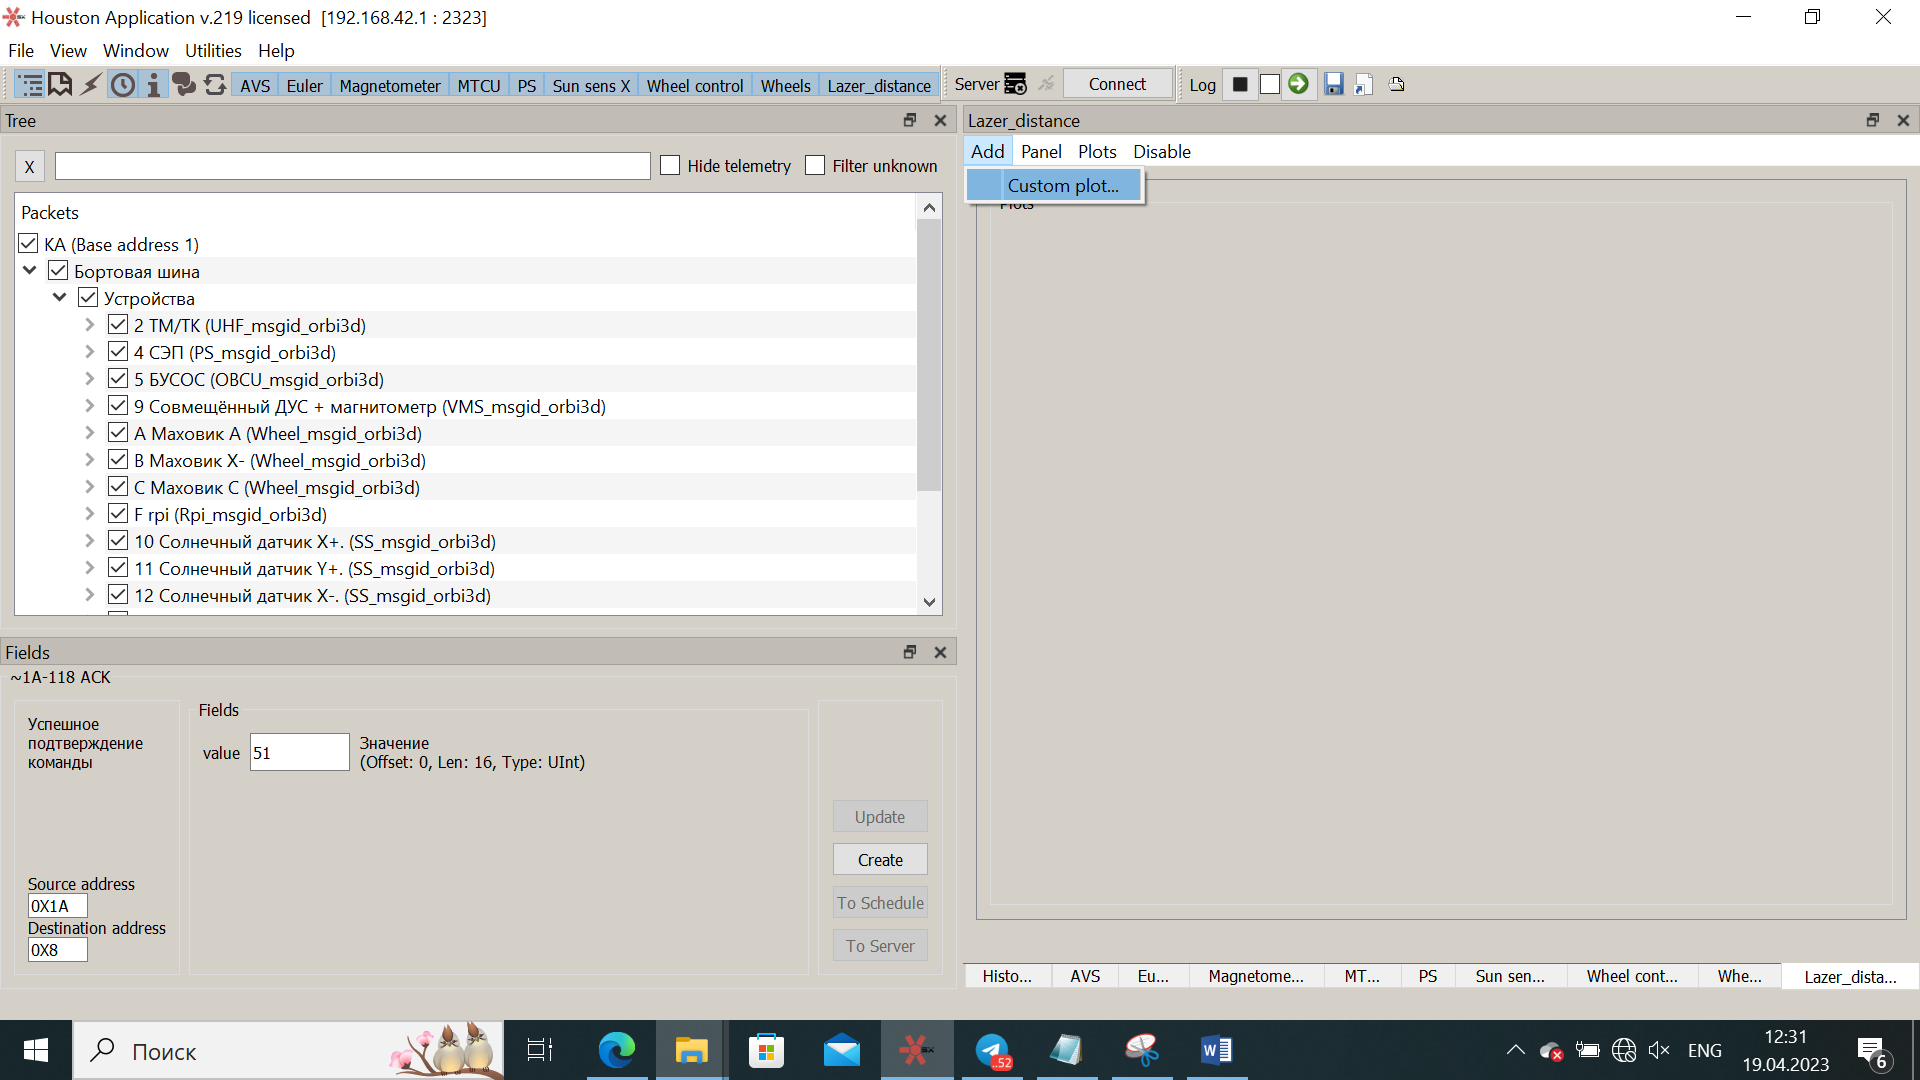The width and height of the screenshot is (1920, 1080).
Task: Switch to the Magnetome... bottom tab
Action: [x=1255, y=976]
